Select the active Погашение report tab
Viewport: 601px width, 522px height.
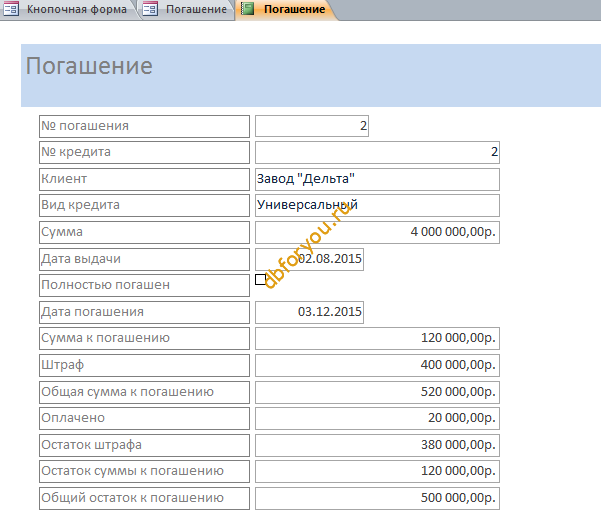[286, 9]
